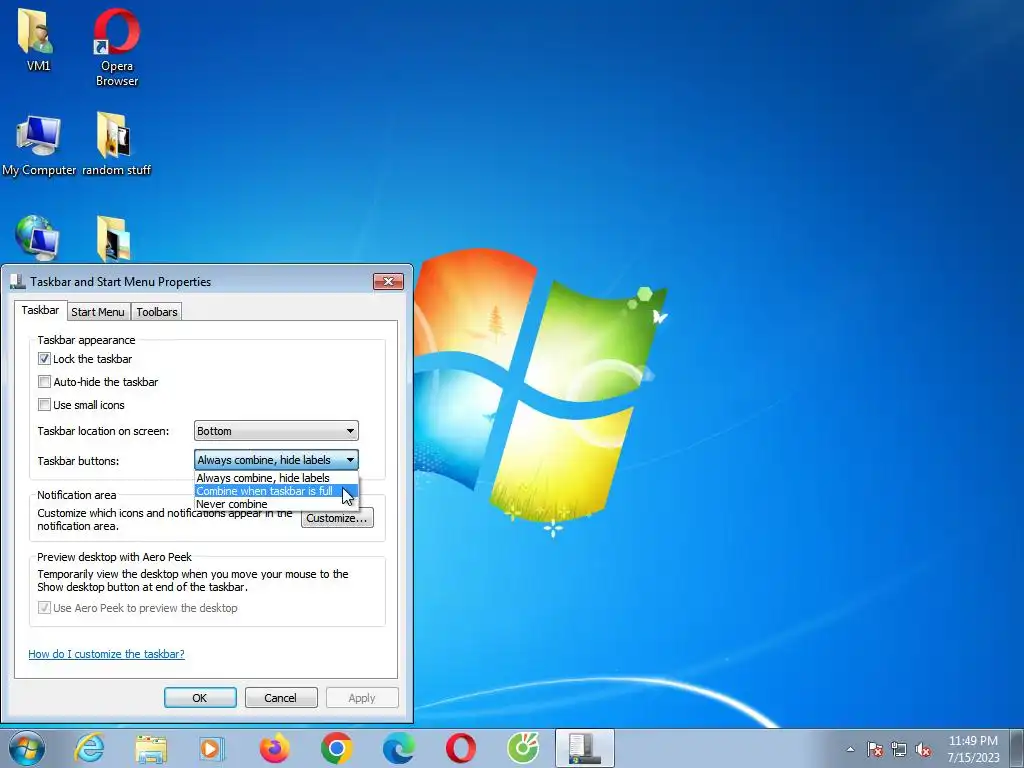
Task: Open the Windows Start orb
Action: (x=26, y=748)
